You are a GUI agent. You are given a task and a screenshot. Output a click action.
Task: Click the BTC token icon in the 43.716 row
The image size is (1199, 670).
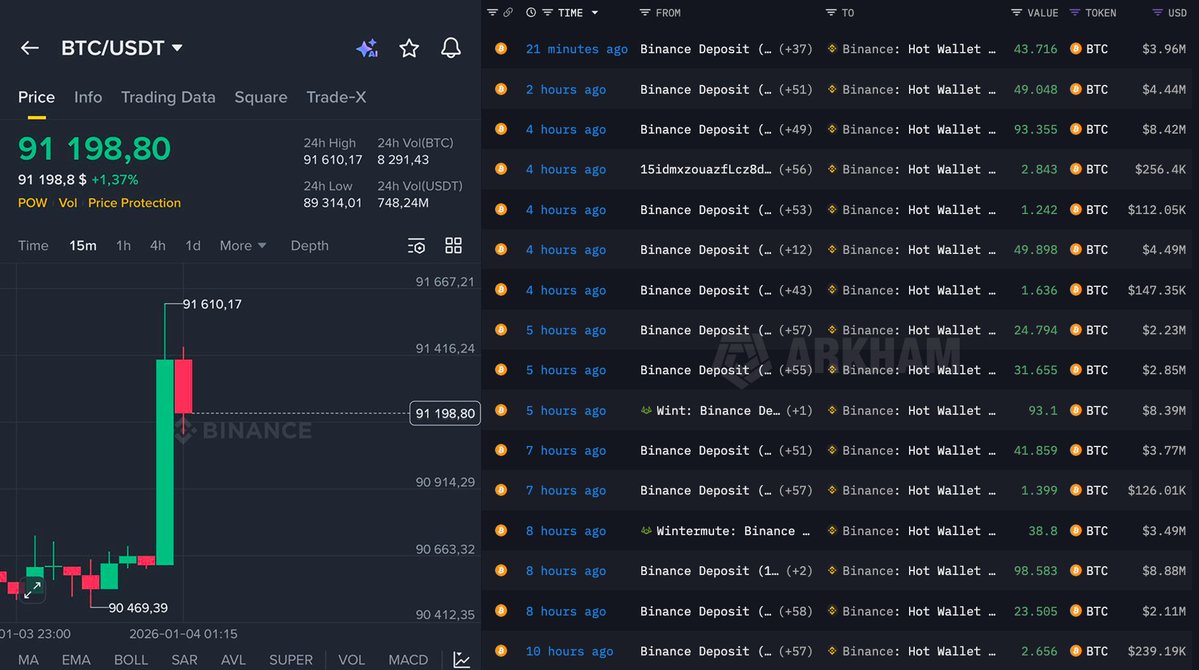(x=1076, y=48)
